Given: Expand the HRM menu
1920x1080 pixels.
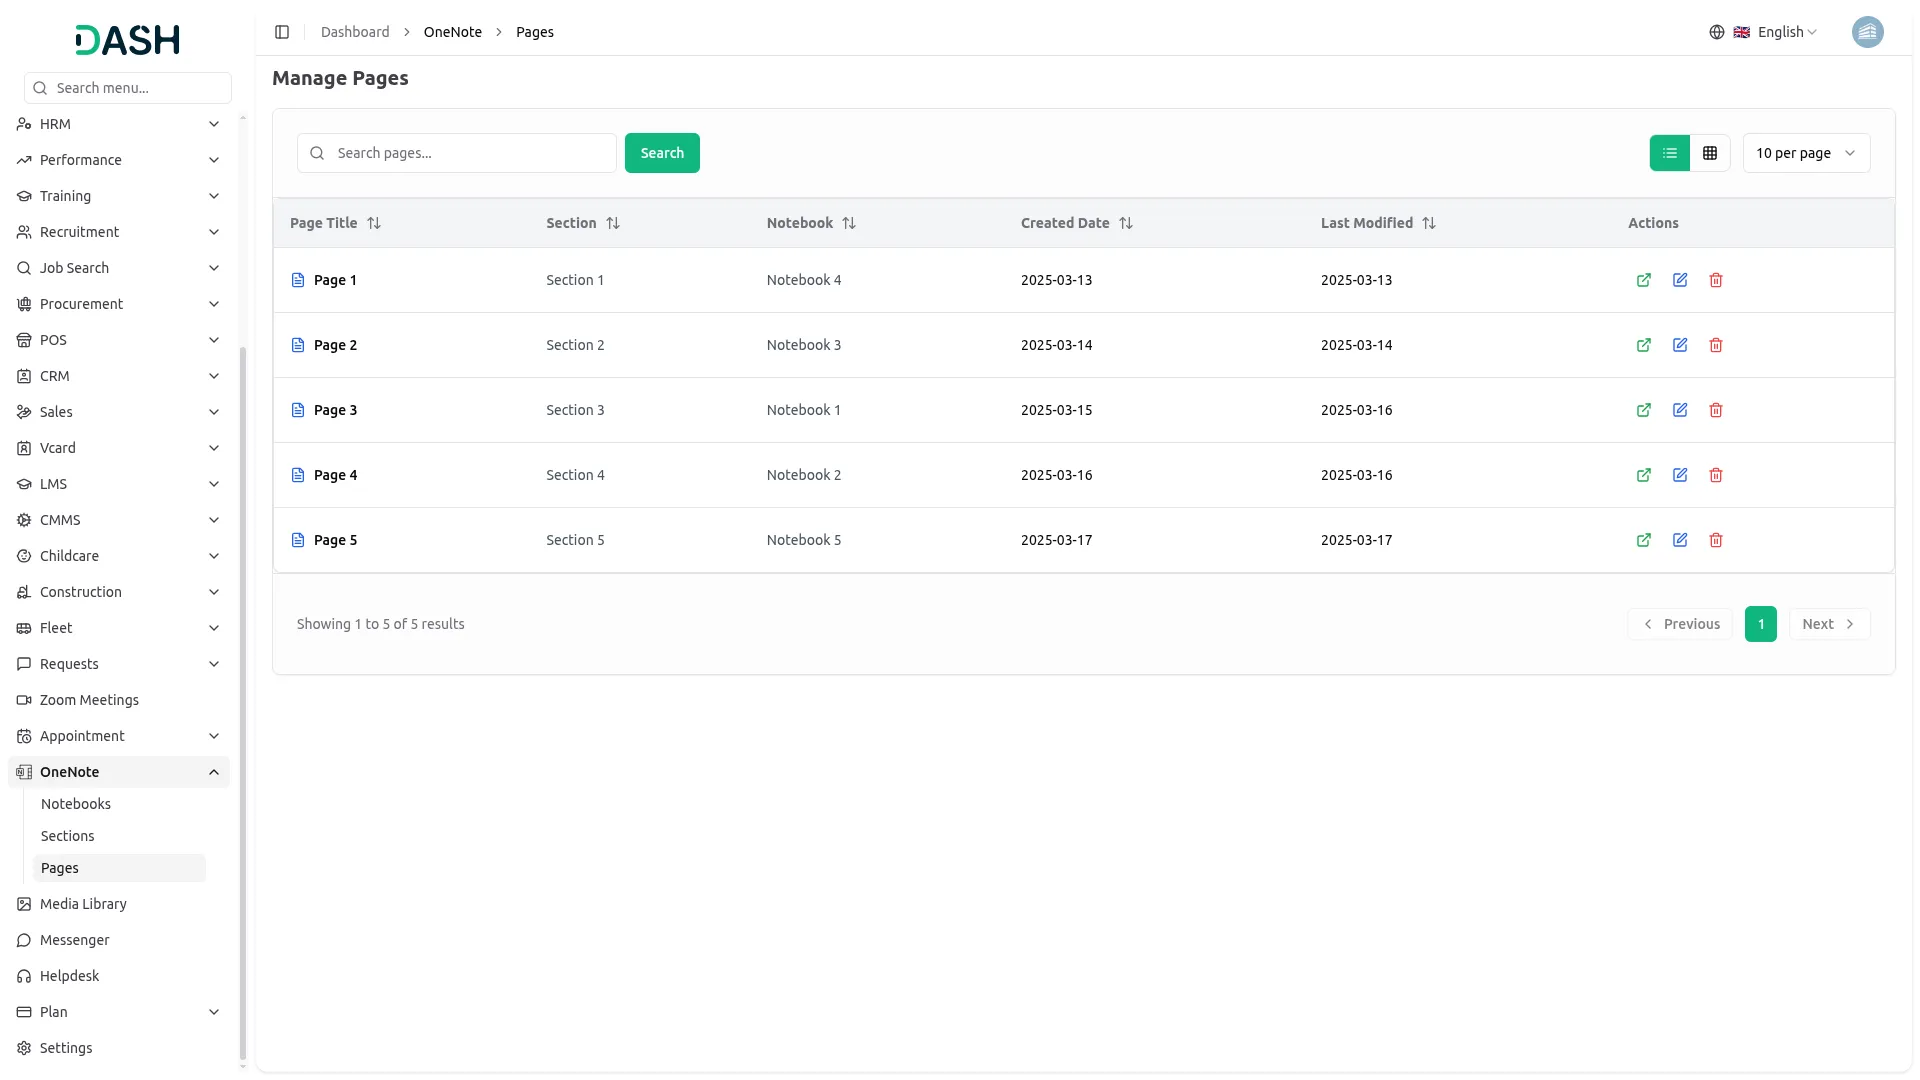Looking at the screenshot, I should coord(118,124).
